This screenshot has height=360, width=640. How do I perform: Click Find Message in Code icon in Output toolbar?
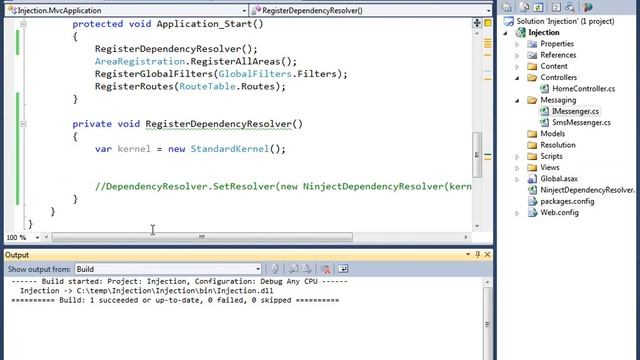click(275, 269)
